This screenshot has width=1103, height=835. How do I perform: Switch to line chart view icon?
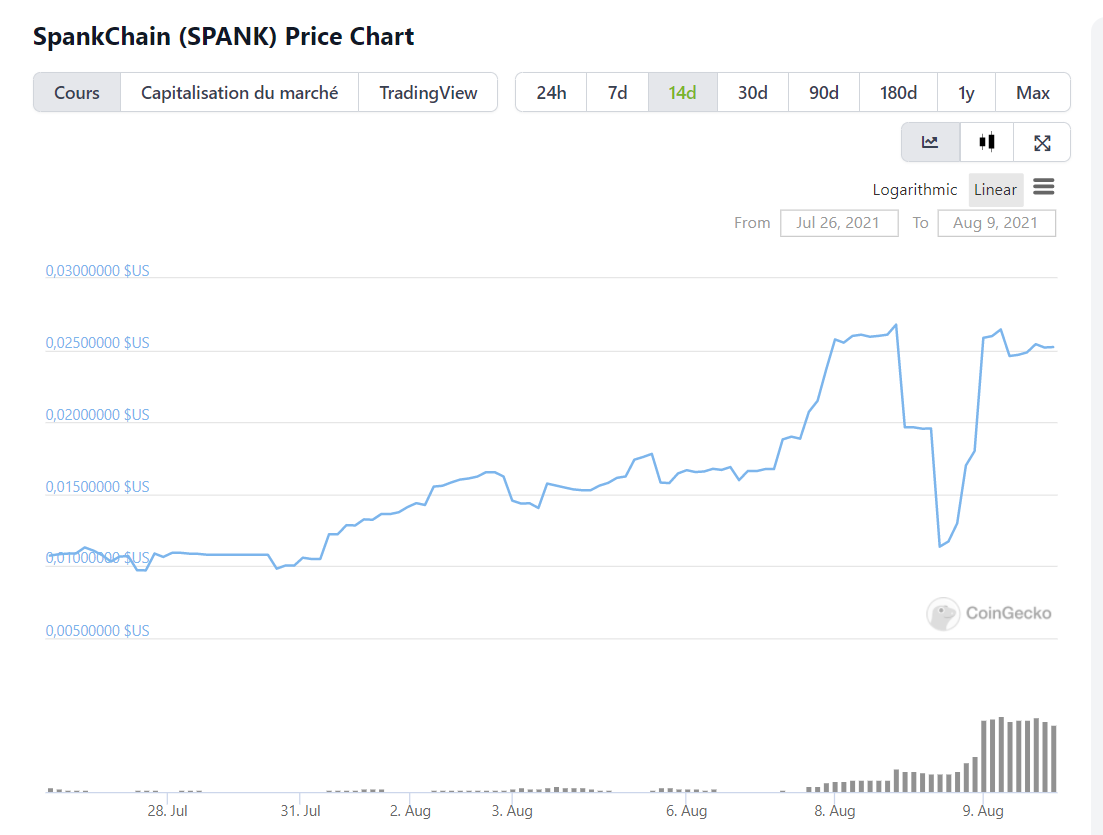[930, 142]
